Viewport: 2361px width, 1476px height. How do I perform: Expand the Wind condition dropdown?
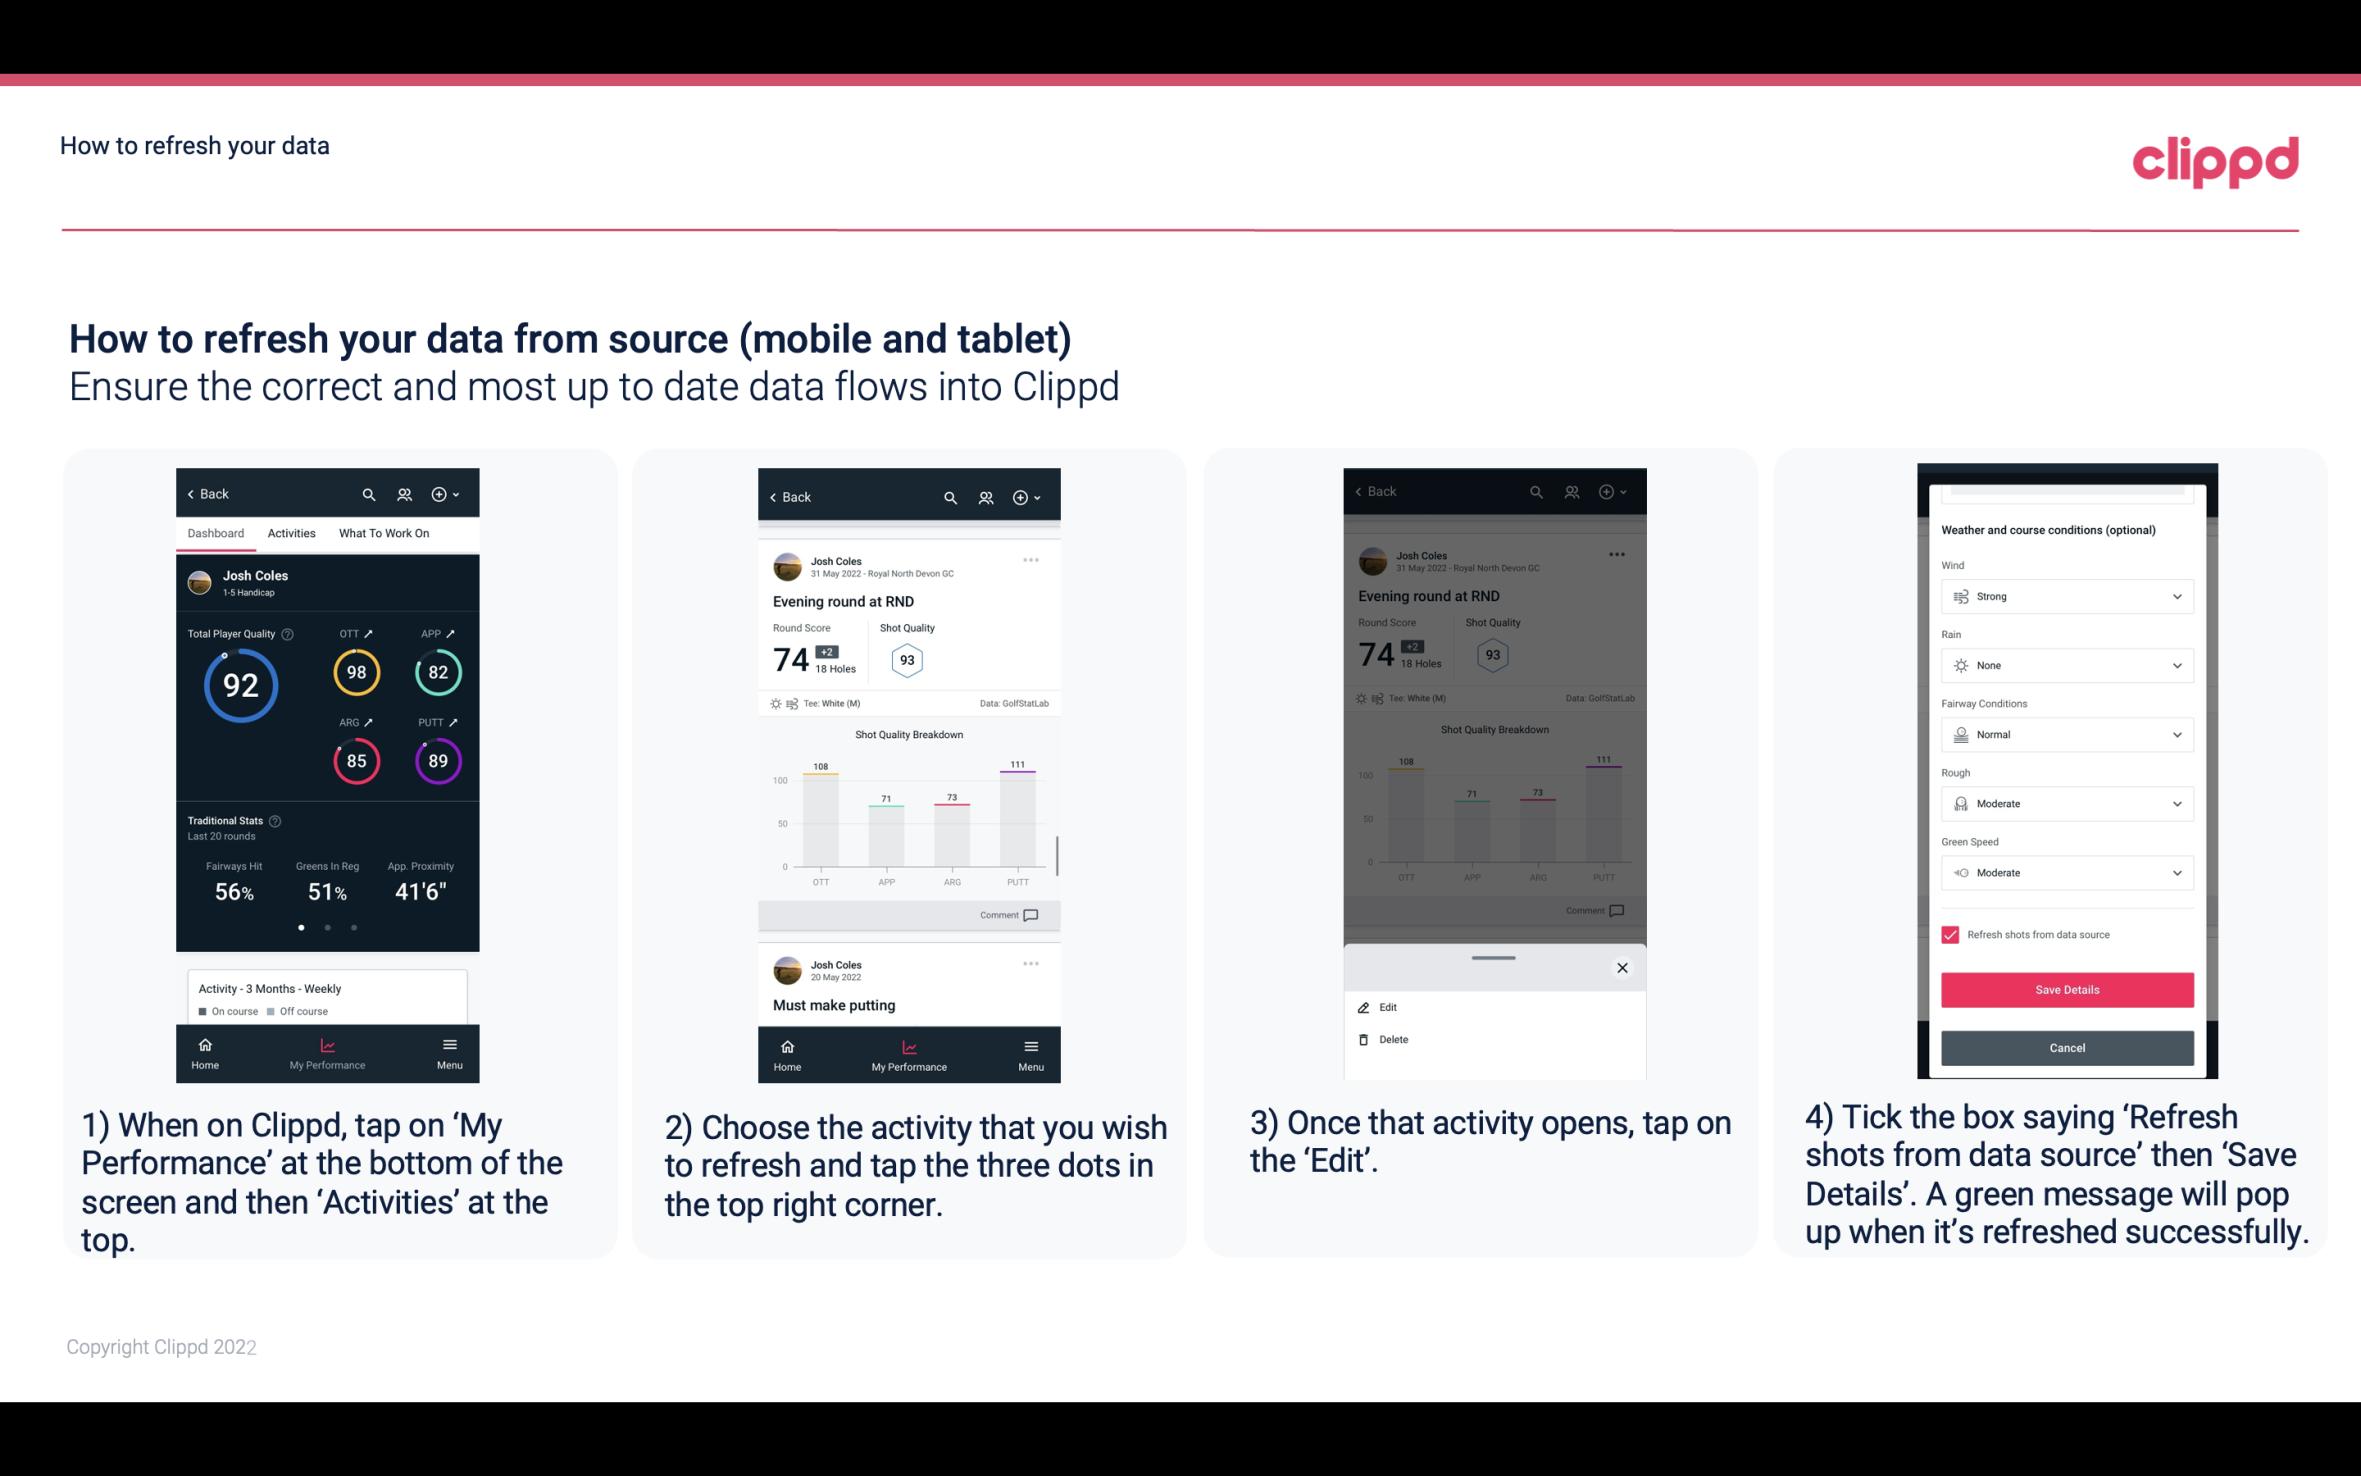2065,595
